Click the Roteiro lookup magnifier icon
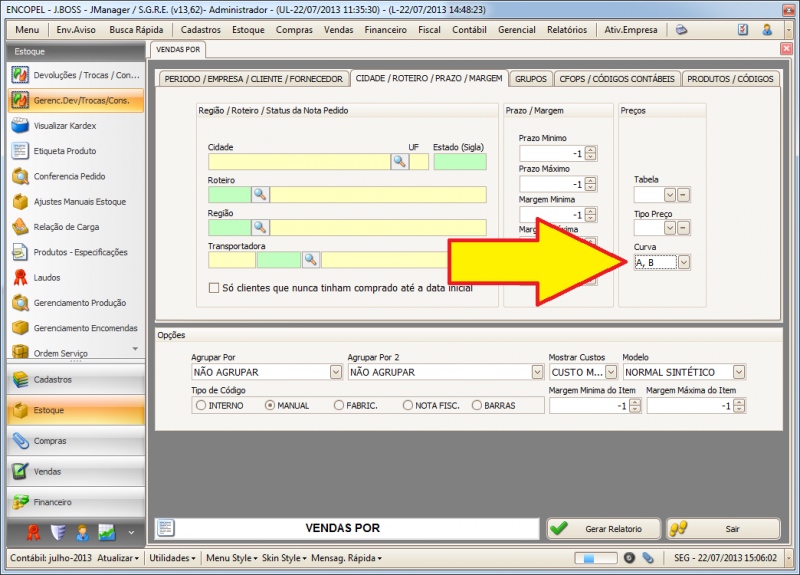Viewport: 800px width, 575px height. pyautogui.click(x=260, y=195)
